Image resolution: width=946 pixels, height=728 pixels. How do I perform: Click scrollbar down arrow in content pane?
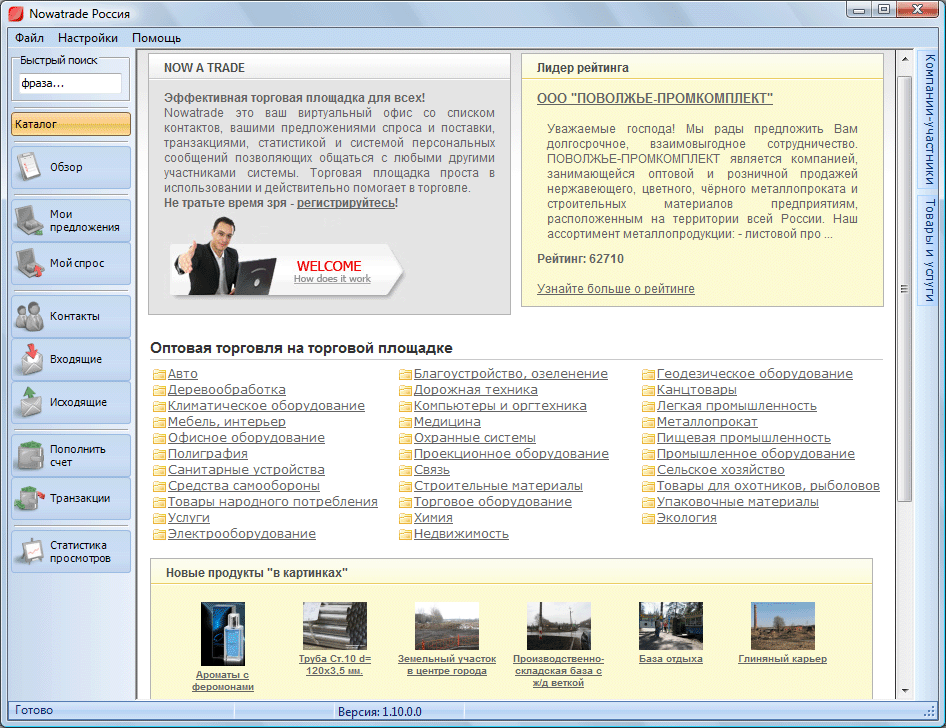coord(904,691)
